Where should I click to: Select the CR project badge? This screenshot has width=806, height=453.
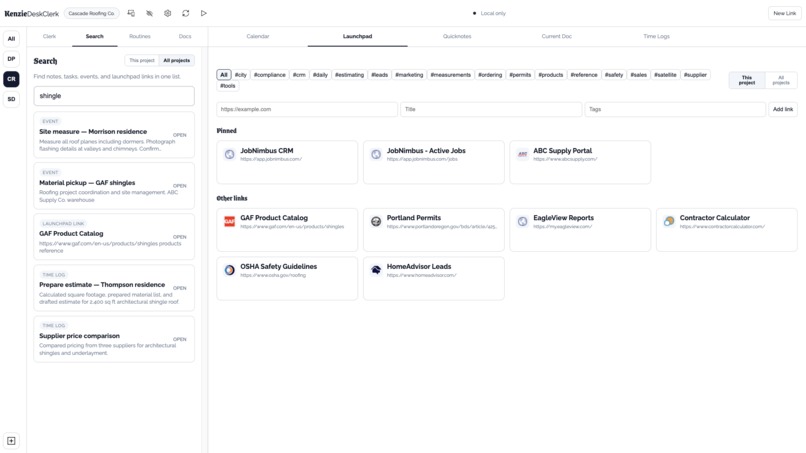tap(11, 79)
